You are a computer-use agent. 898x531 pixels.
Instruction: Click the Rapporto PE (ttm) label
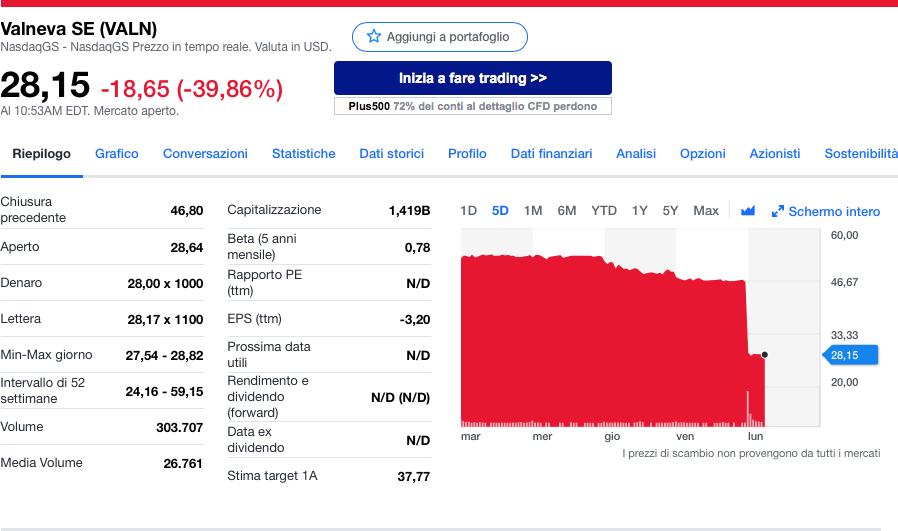tap(265, 282)
